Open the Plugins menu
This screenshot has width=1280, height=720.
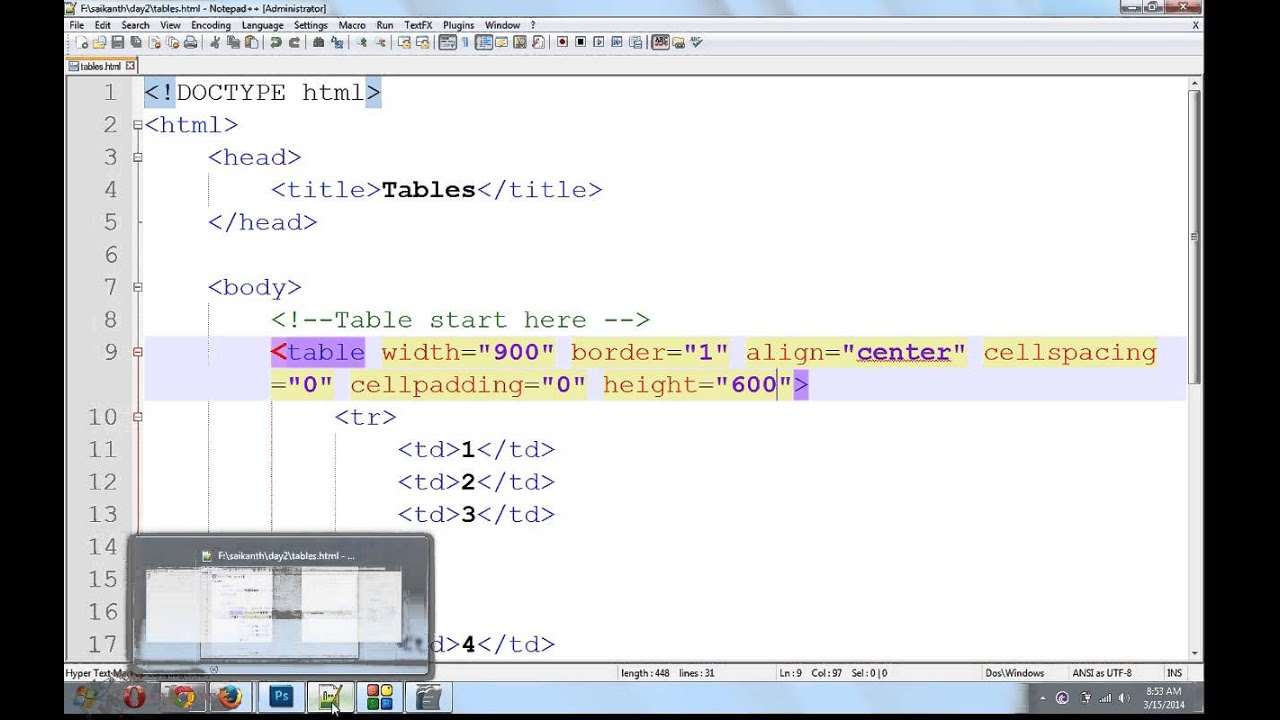458,25
